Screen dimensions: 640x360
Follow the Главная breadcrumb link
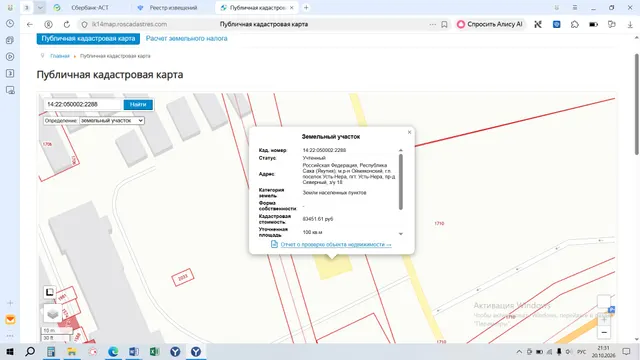pyautogui.click(x=60, y=56)
